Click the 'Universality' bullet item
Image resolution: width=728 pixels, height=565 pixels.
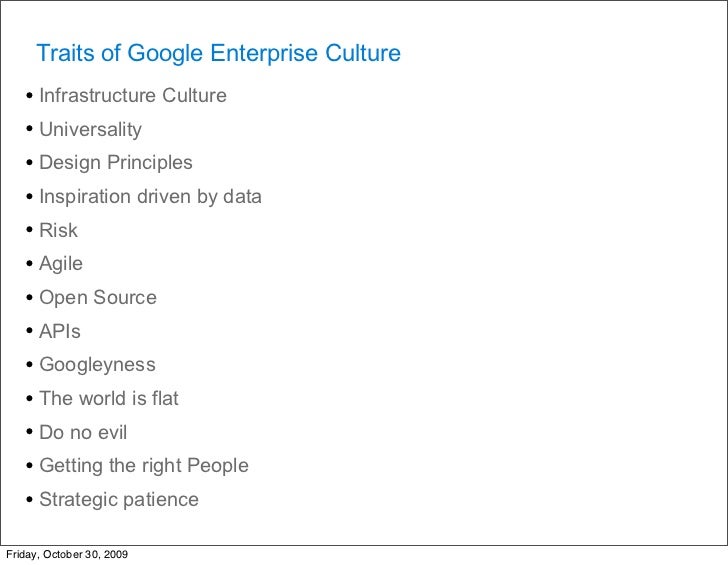click(91, 130)
